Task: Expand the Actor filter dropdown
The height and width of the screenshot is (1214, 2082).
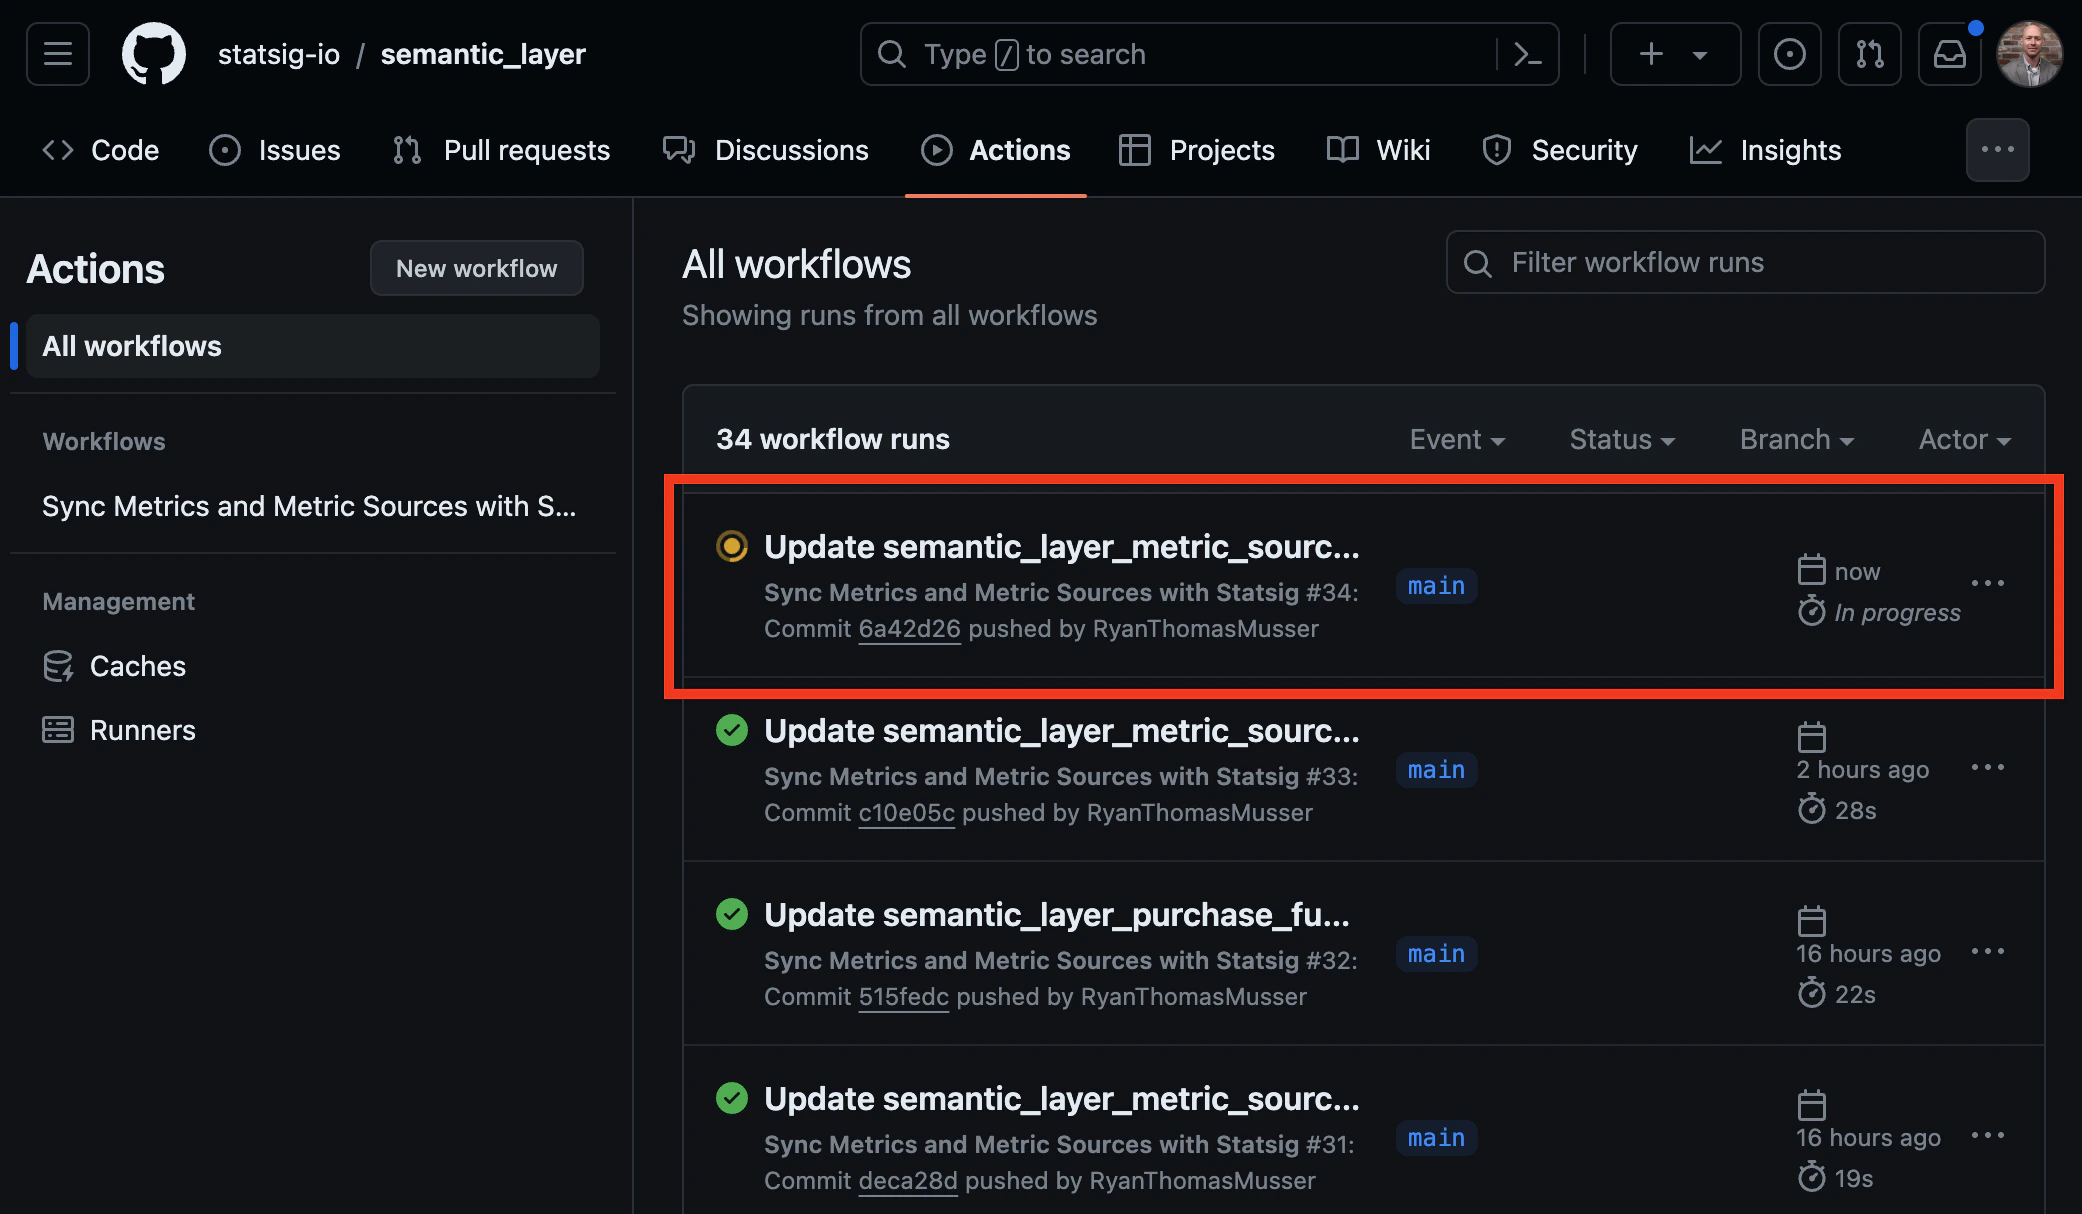Action: 1964,440
